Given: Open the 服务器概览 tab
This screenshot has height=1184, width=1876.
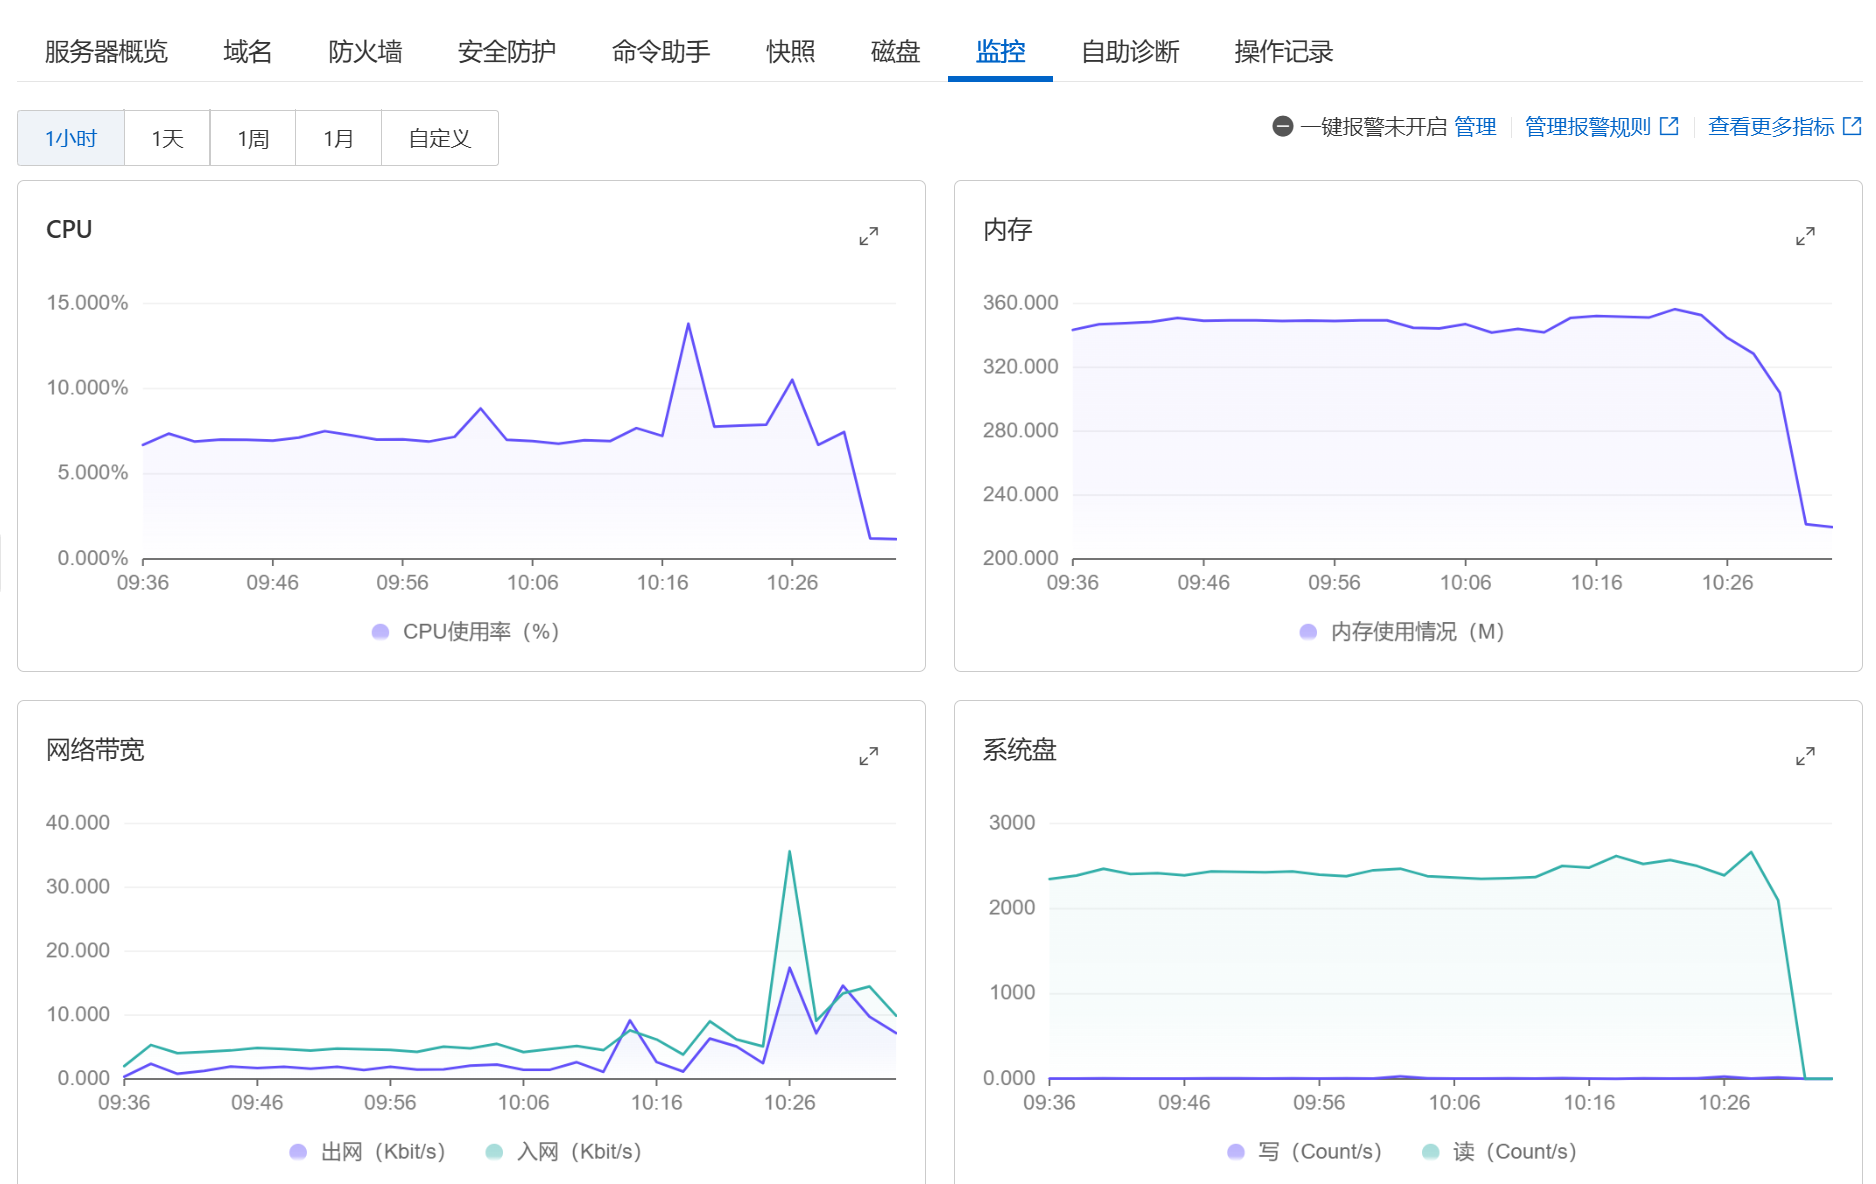Looking at the screenshot, I should pos(106,51).
